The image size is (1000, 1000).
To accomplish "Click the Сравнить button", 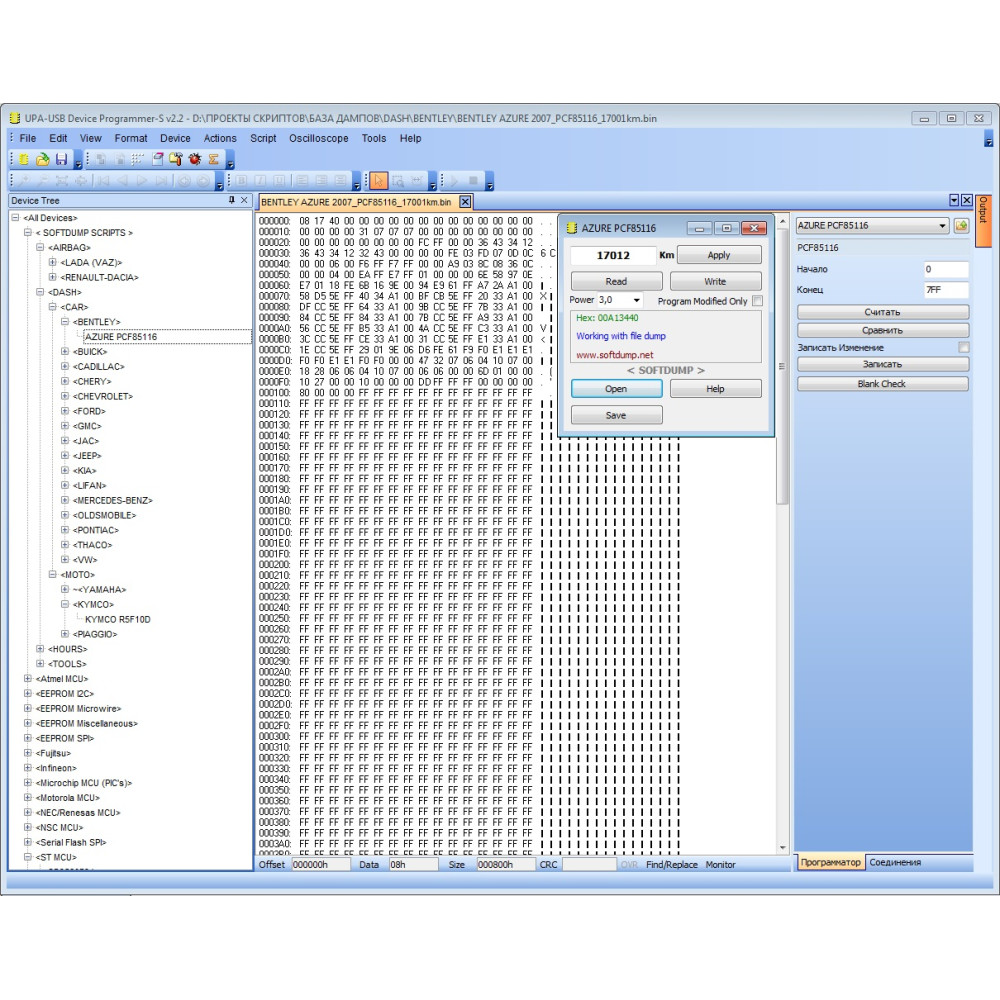I will coord(883,330).
